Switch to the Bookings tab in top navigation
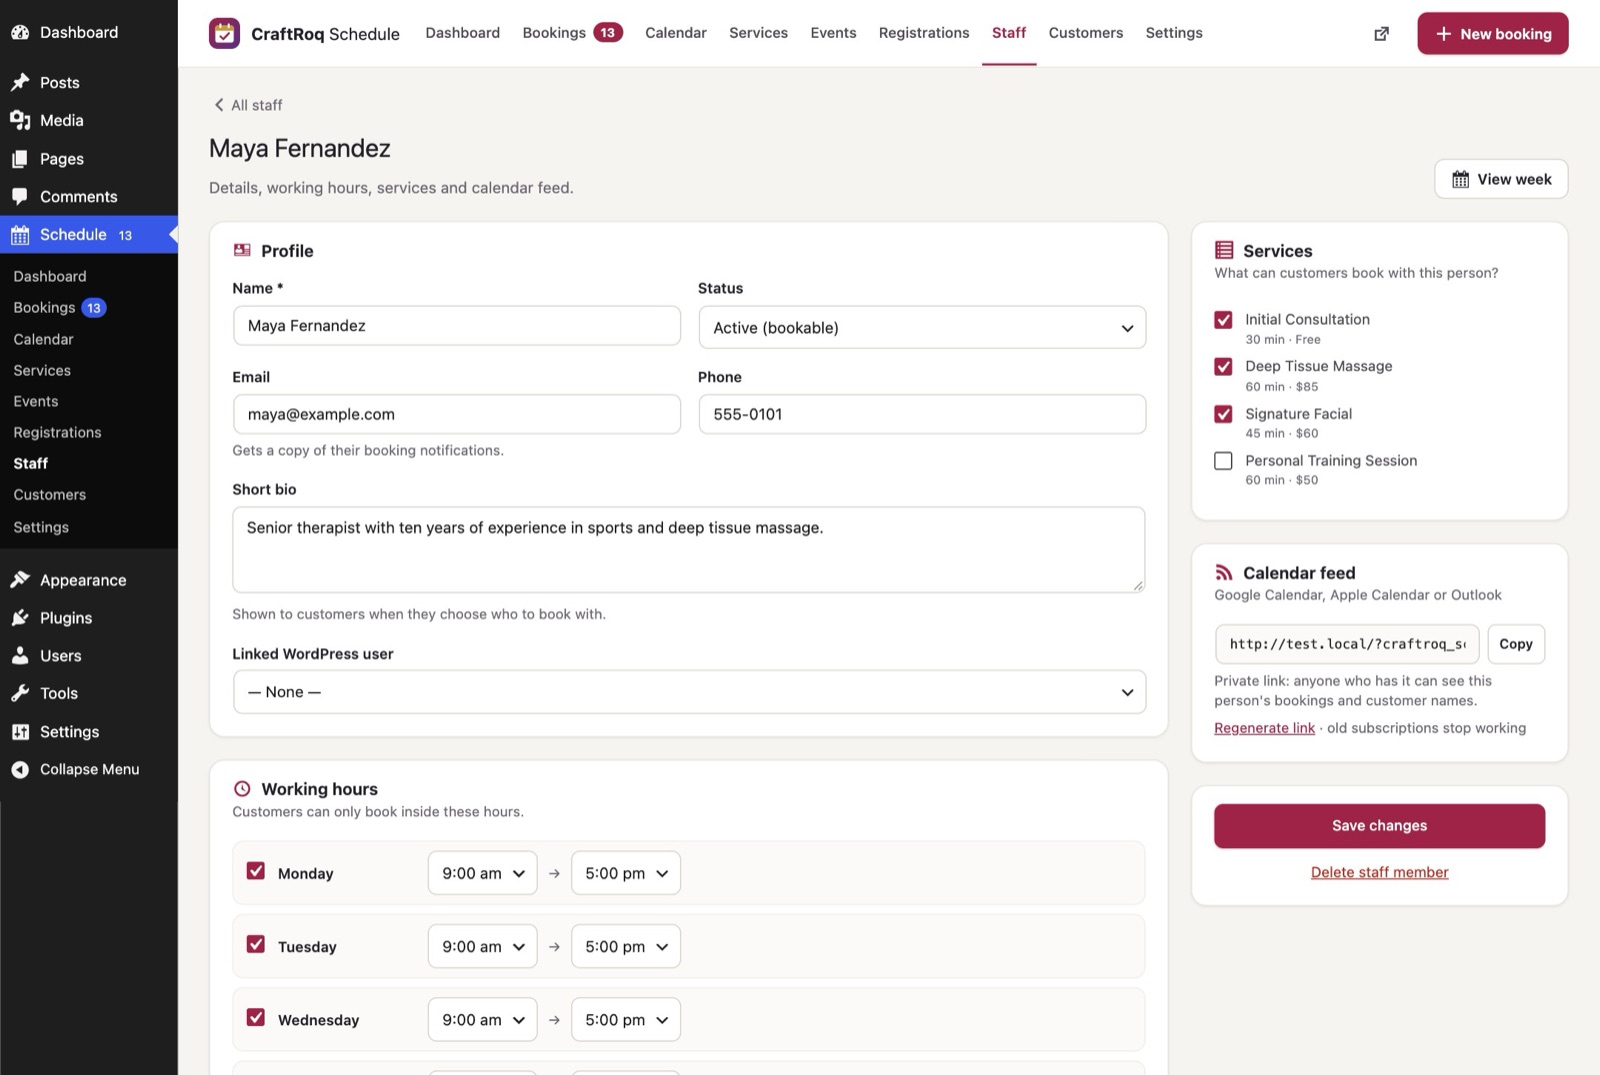The width and height of the screenshot is (1600, 1075). [572, 33]
